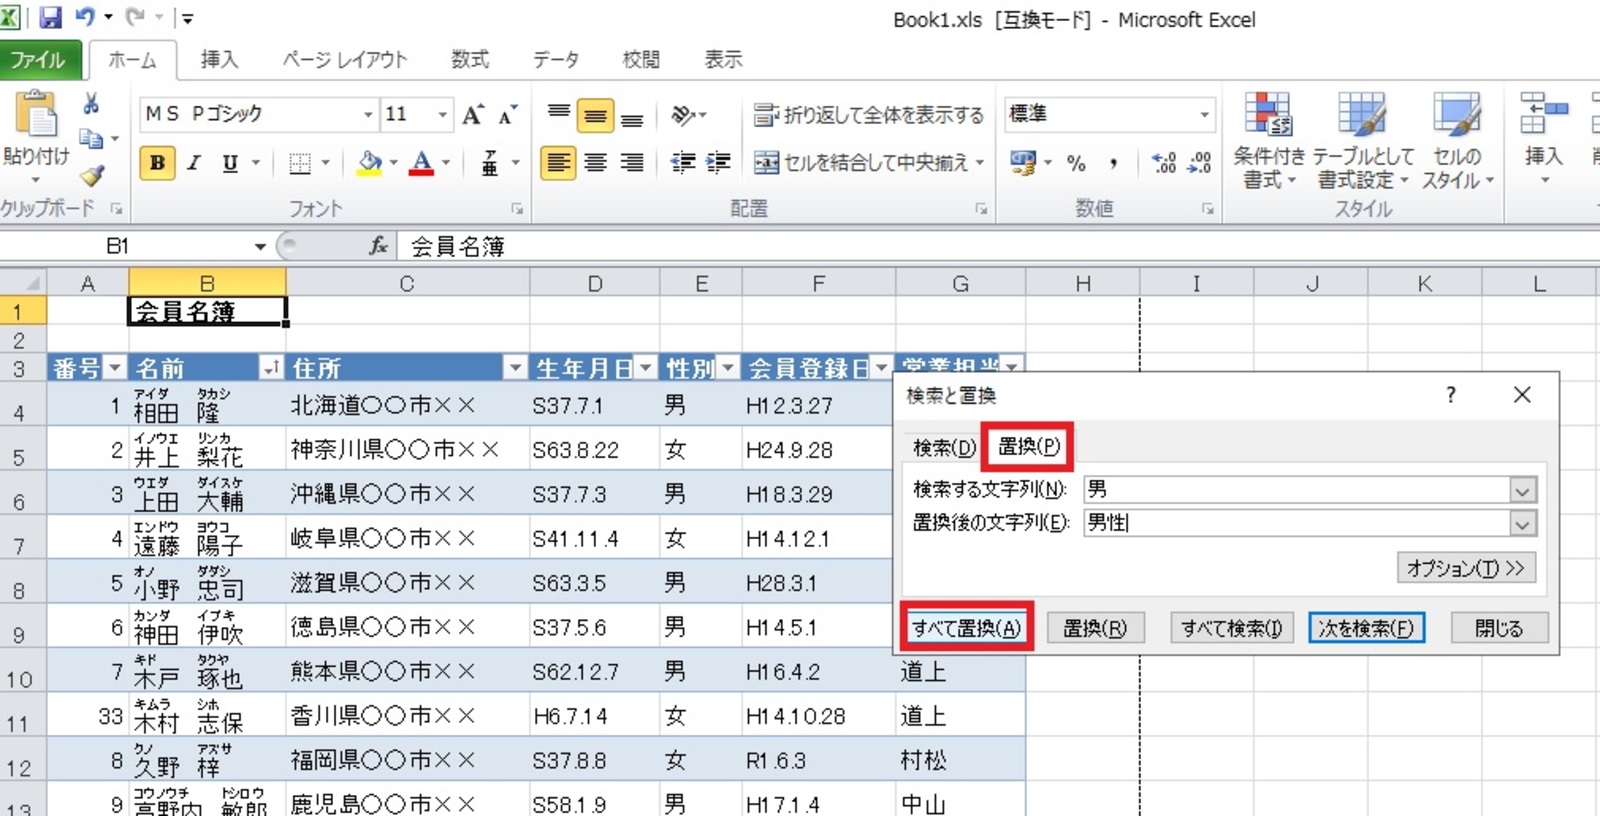
Task: Open the Name Box dropdown arrow
Action: 260,246
